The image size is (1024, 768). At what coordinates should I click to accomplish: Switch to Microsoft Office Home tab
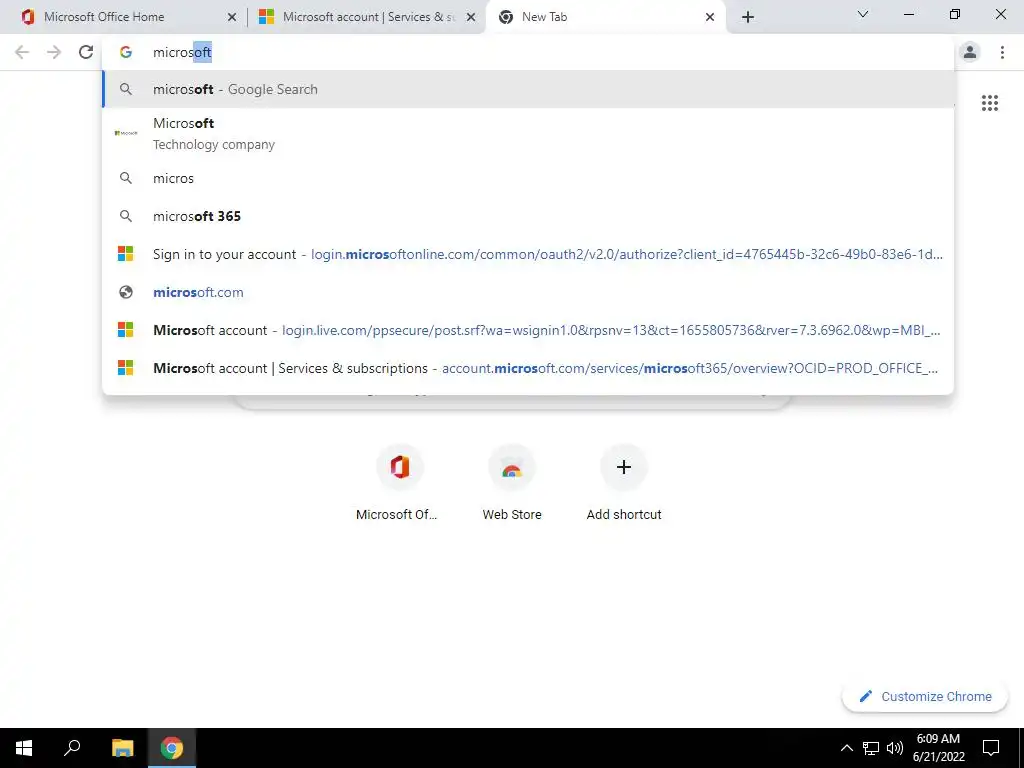tap(124, 17)
